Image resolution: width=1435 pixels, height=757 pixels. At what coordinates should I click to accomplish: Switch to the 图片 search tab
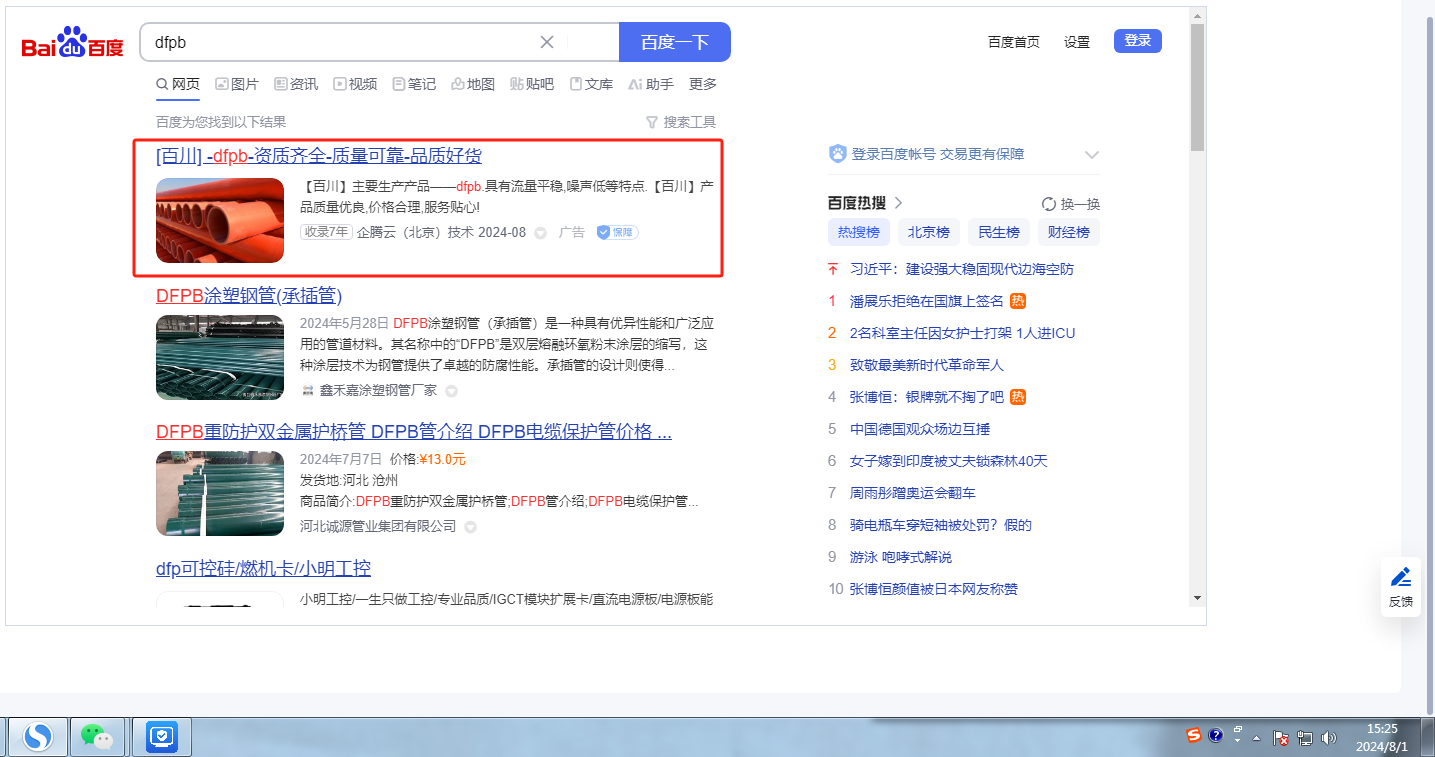[237, 84]
